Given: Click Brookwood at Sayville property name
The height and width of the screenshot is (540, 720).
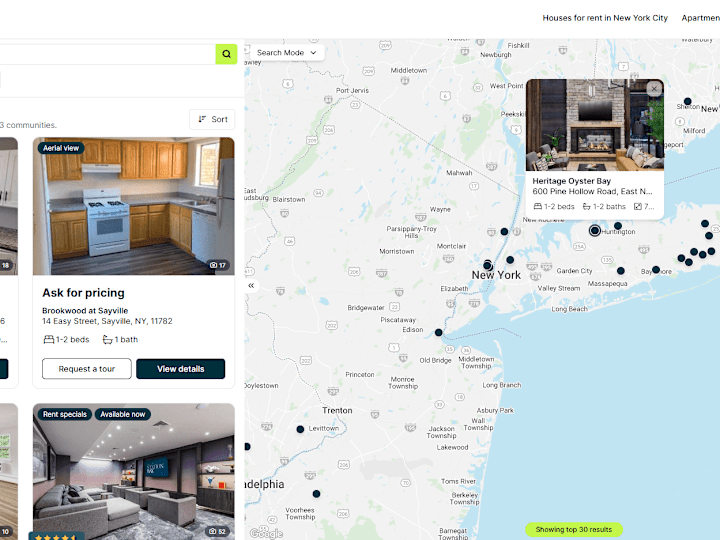Looking at the screenshot, I should tap(85, 310).
